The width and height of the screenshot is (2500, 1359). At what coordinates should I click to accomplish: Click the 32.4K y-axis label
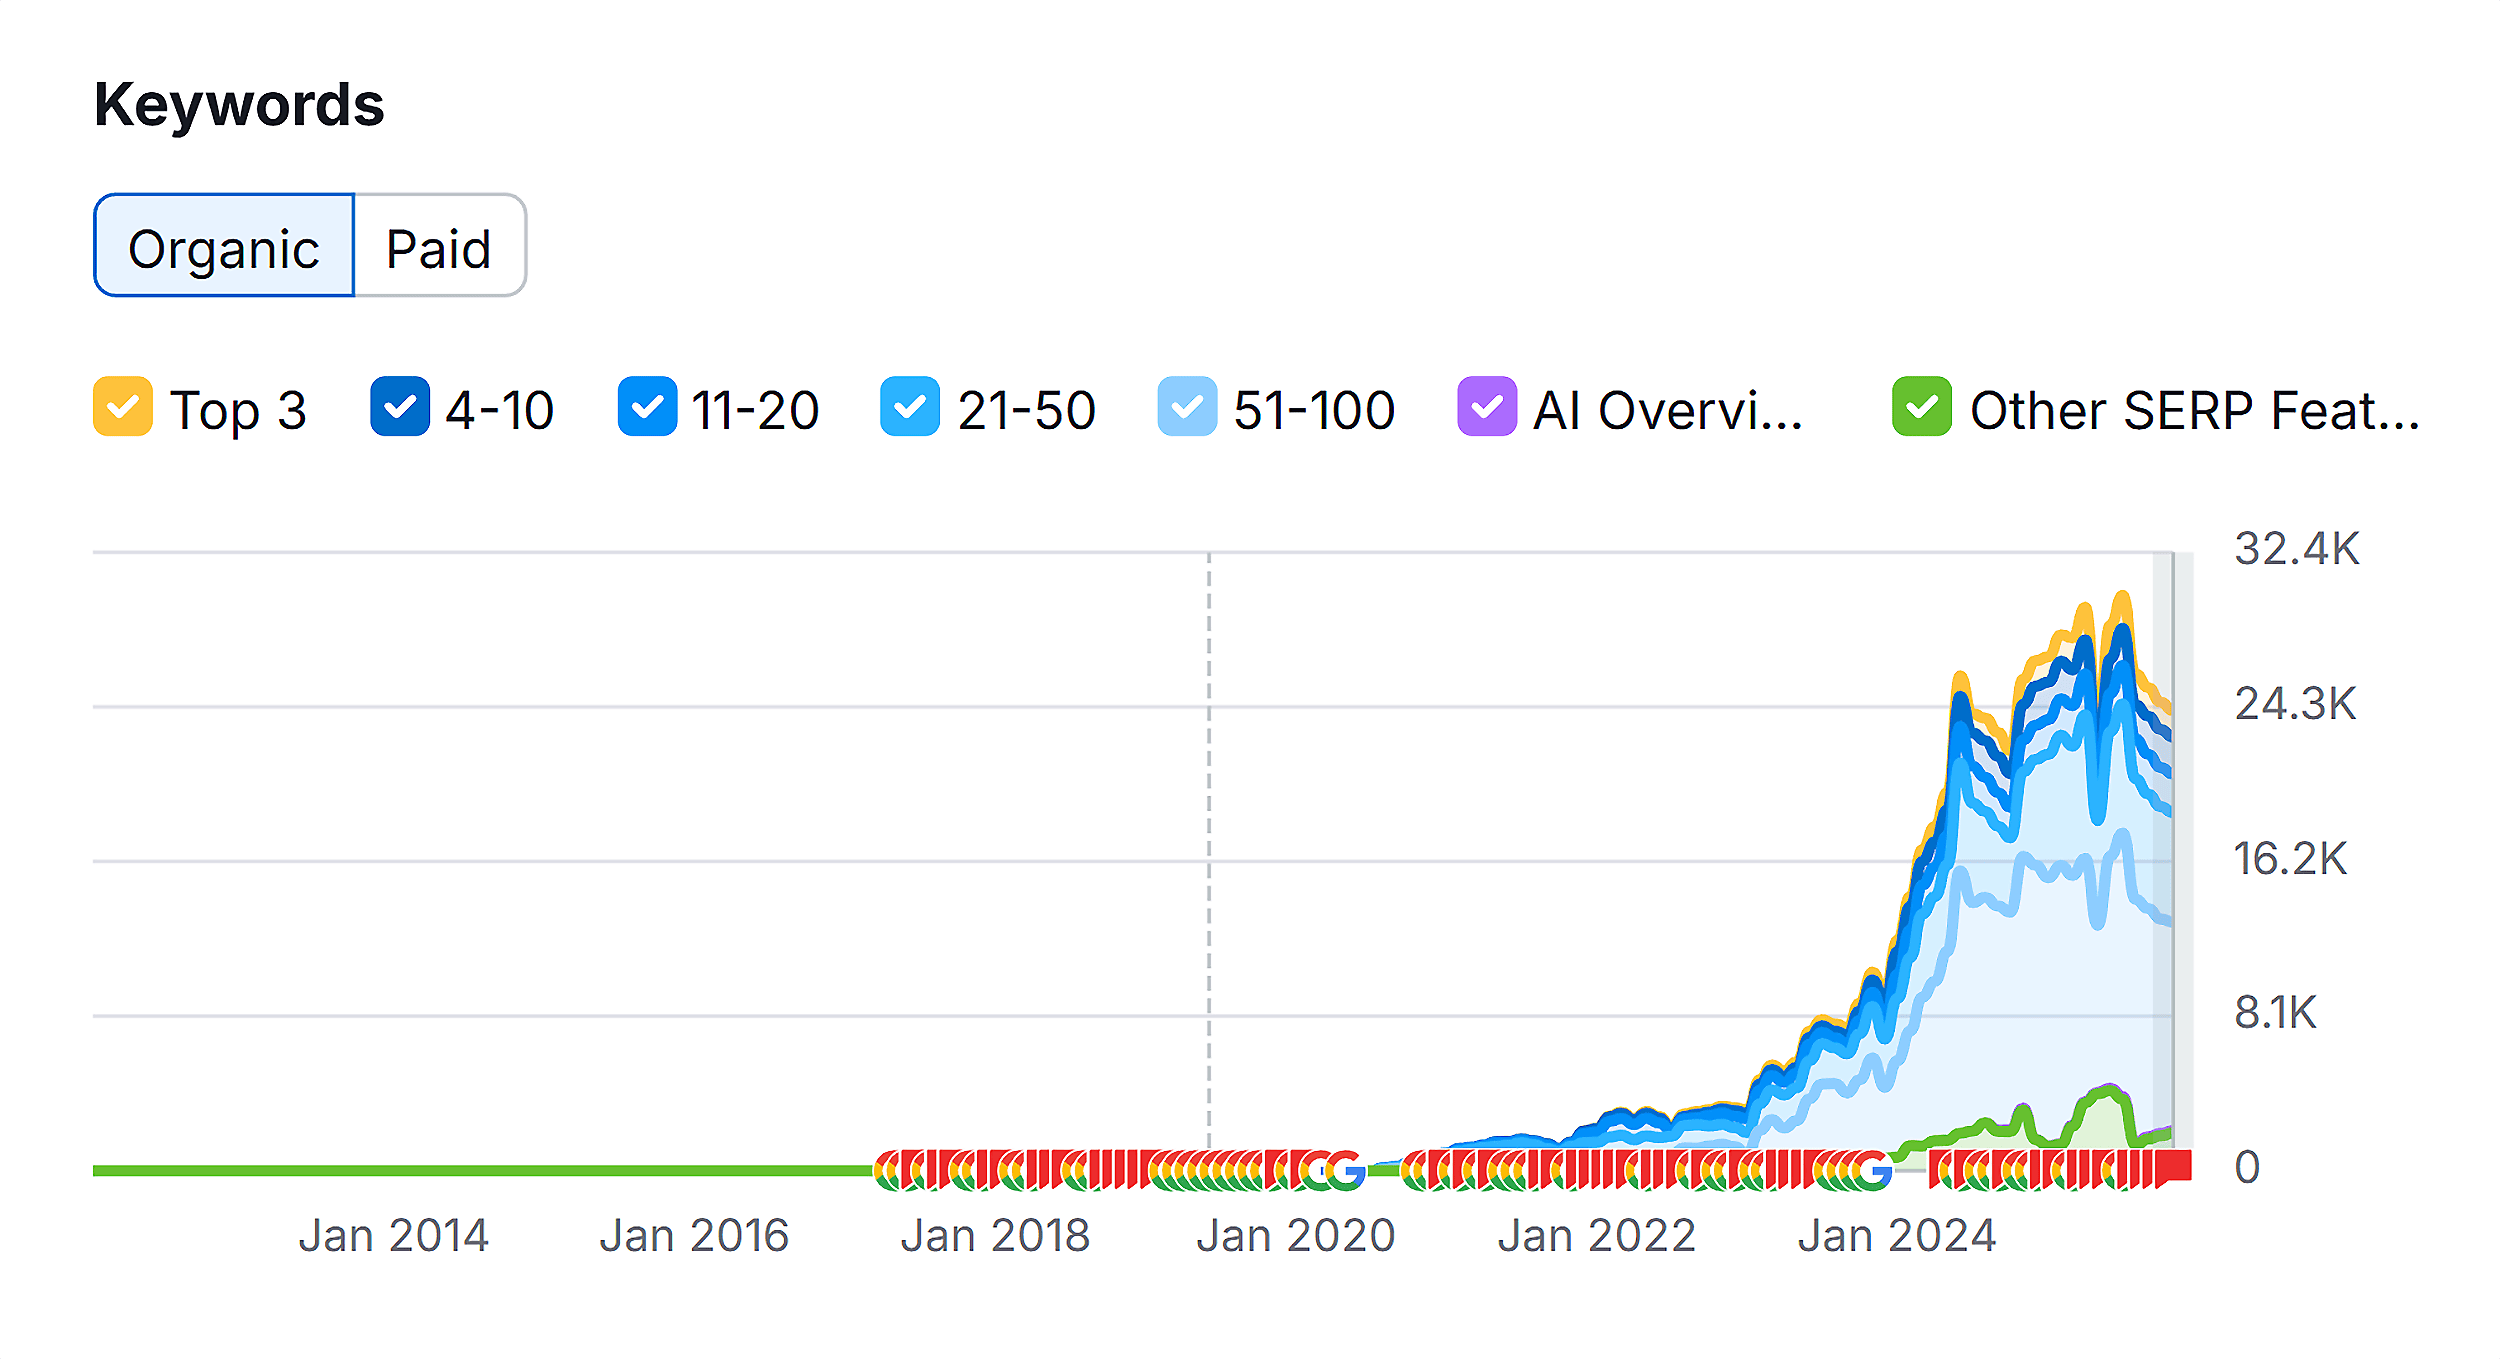[x=2296, y=549]
